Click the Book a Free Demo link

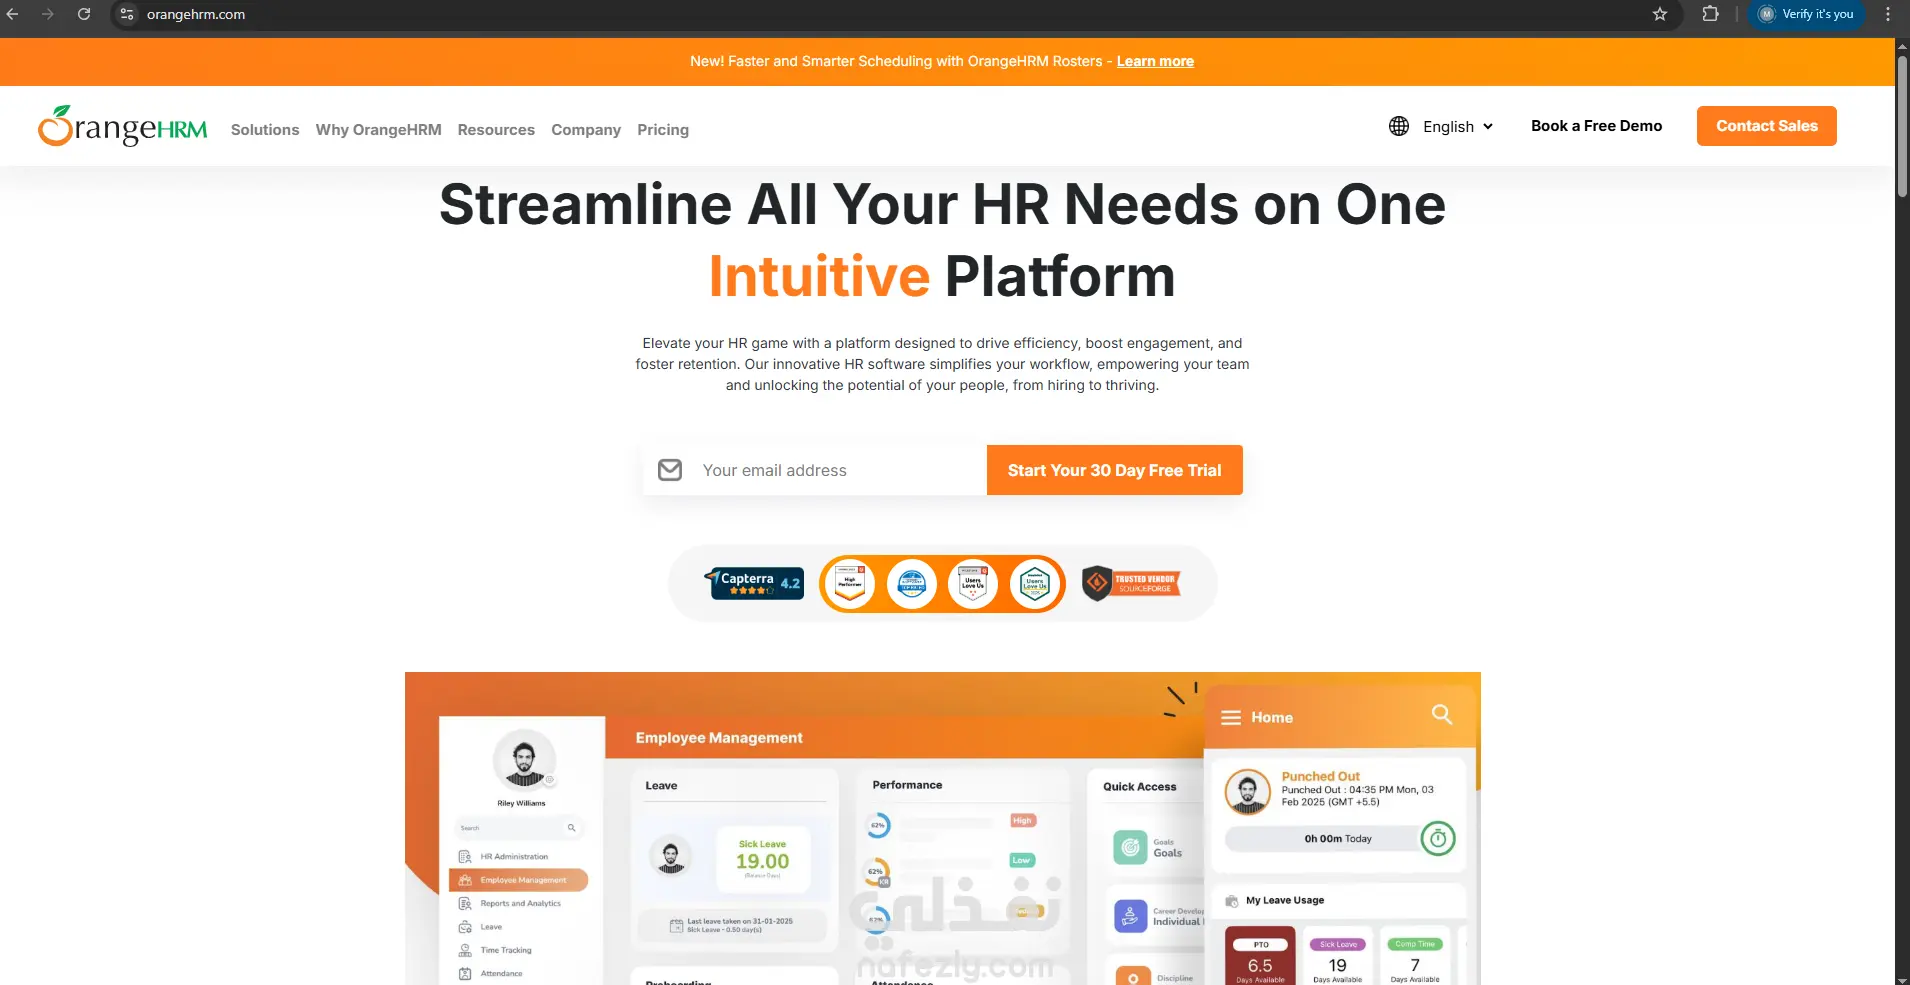[x=1597, y=126]
